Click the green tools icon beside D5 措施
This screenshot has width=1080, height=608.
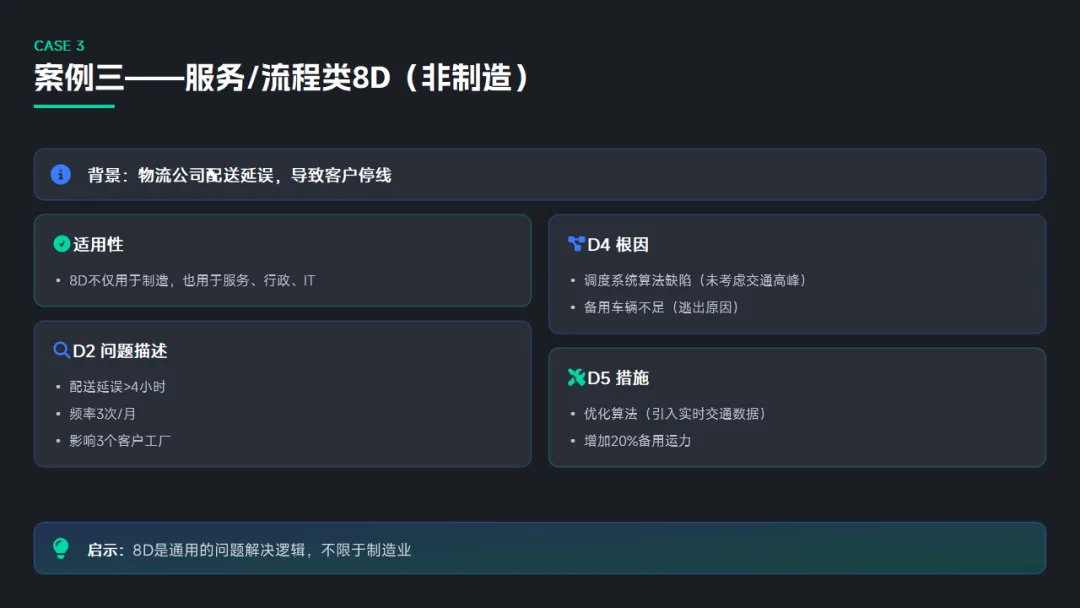(x=576, y=377)
